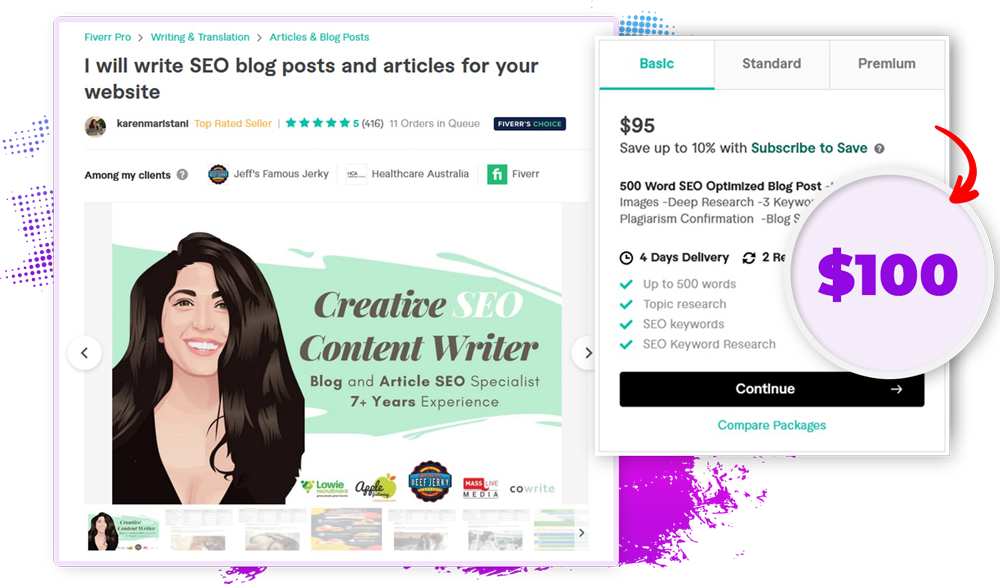The image size is (1000, 584).
Task: Select the first gallery thumbnail with portrait
Action: pyautogui.click(x=123, y=530)
